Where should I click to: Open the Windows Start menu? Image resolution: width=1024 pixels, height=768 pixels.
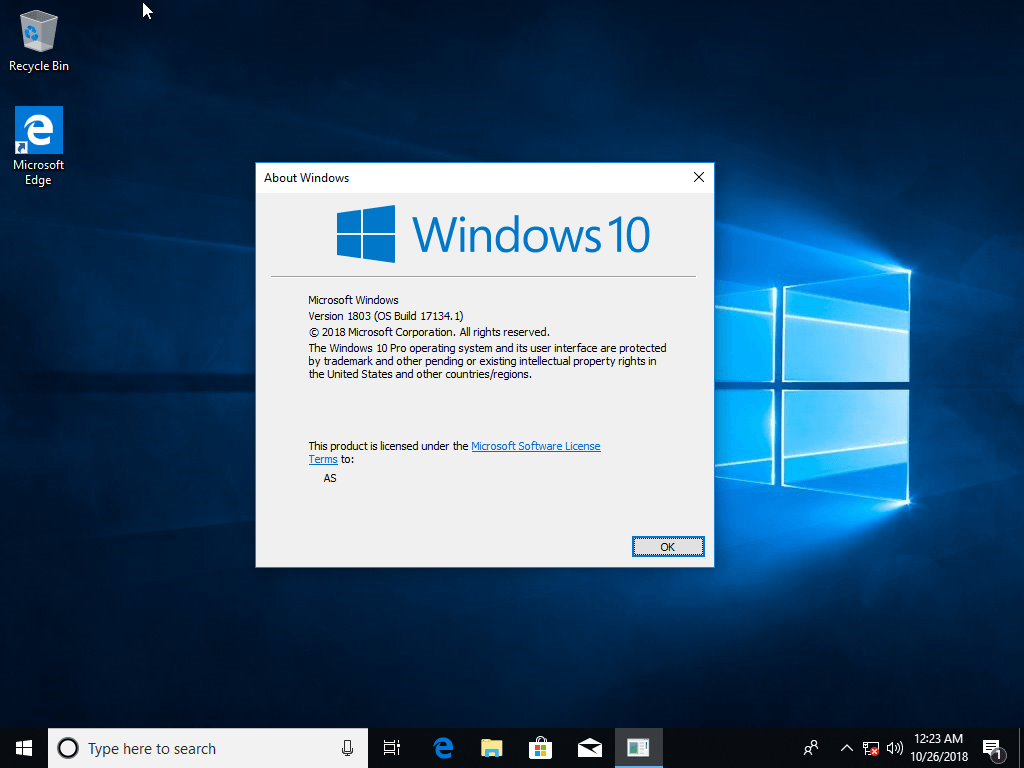pyautogui.click(x=24, y=748)
